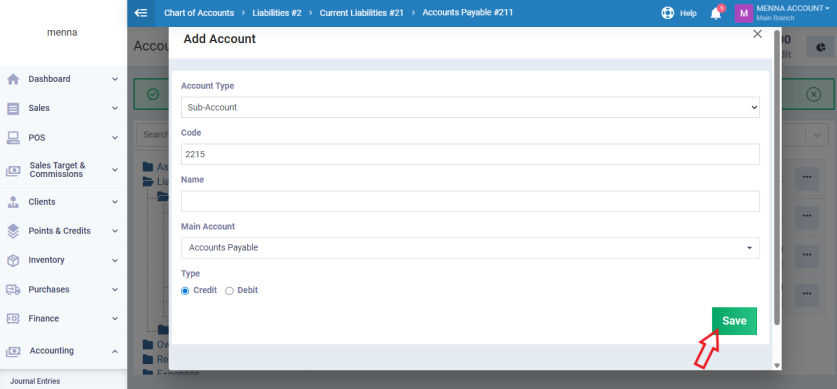Screen dimensions: 837x389
Task: Expand the Clients menu chevron
Action: (115, 202)
